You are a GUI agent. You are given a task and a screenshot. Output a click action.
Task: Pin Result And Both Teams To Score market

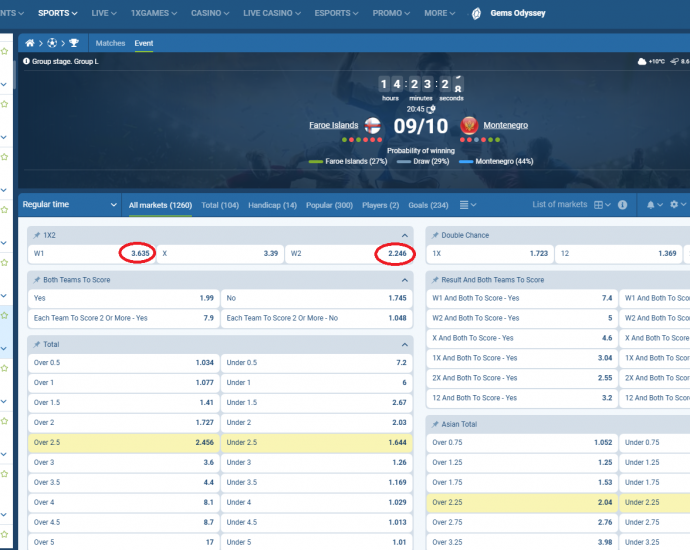click(435, 280)
